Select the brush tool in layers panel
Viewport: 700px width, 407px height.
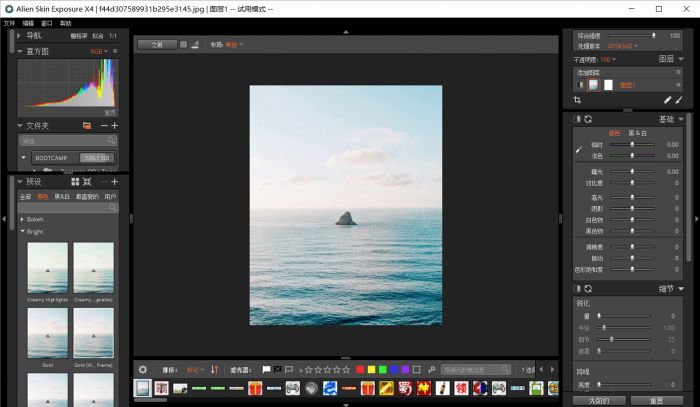click(679, 100)
